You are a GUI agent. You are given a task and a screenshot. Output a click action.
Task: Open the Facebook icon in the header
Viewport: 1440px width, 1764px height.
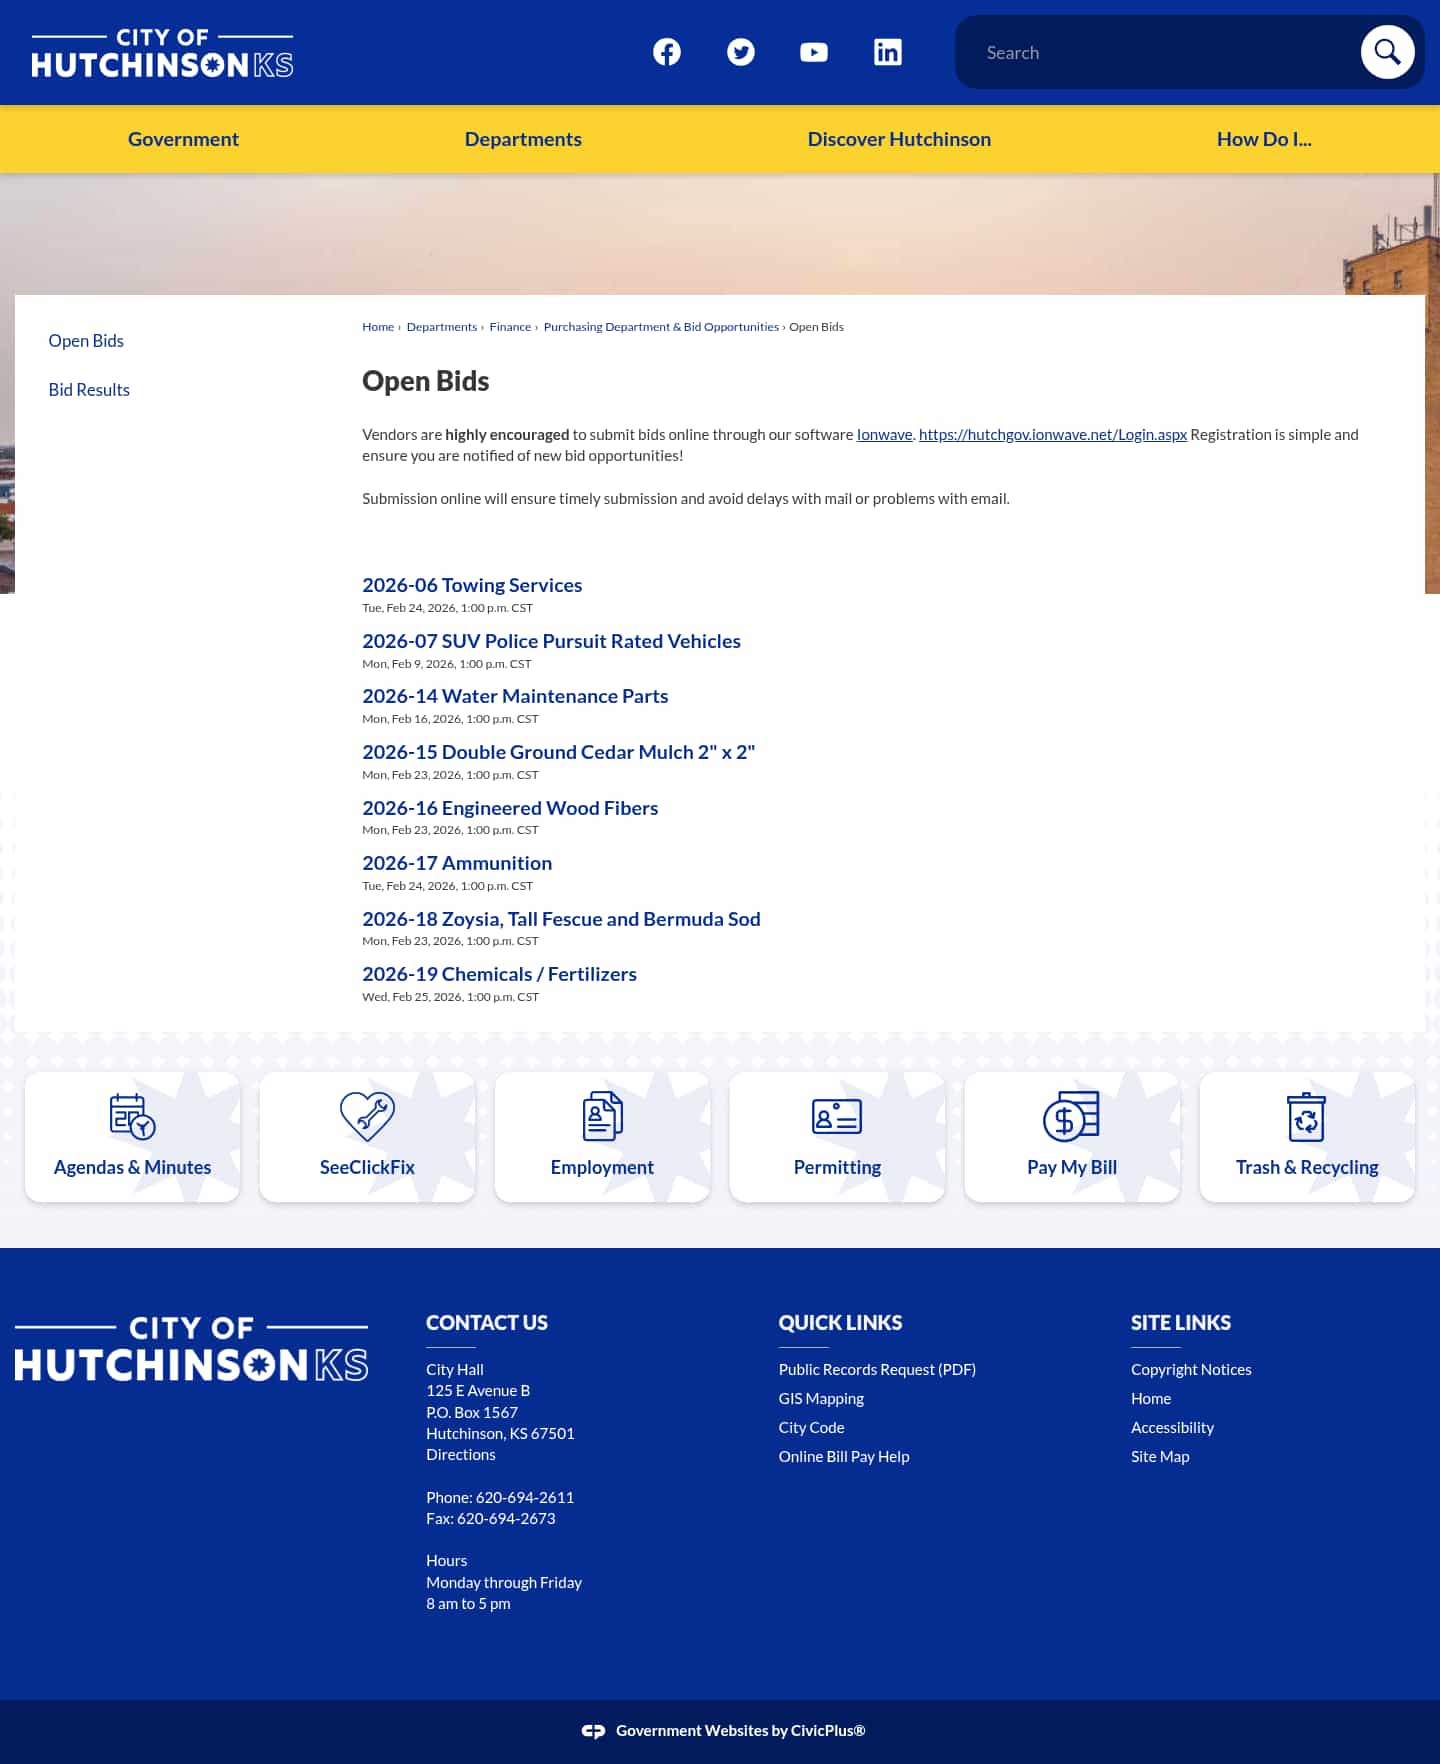pos(667,52)
